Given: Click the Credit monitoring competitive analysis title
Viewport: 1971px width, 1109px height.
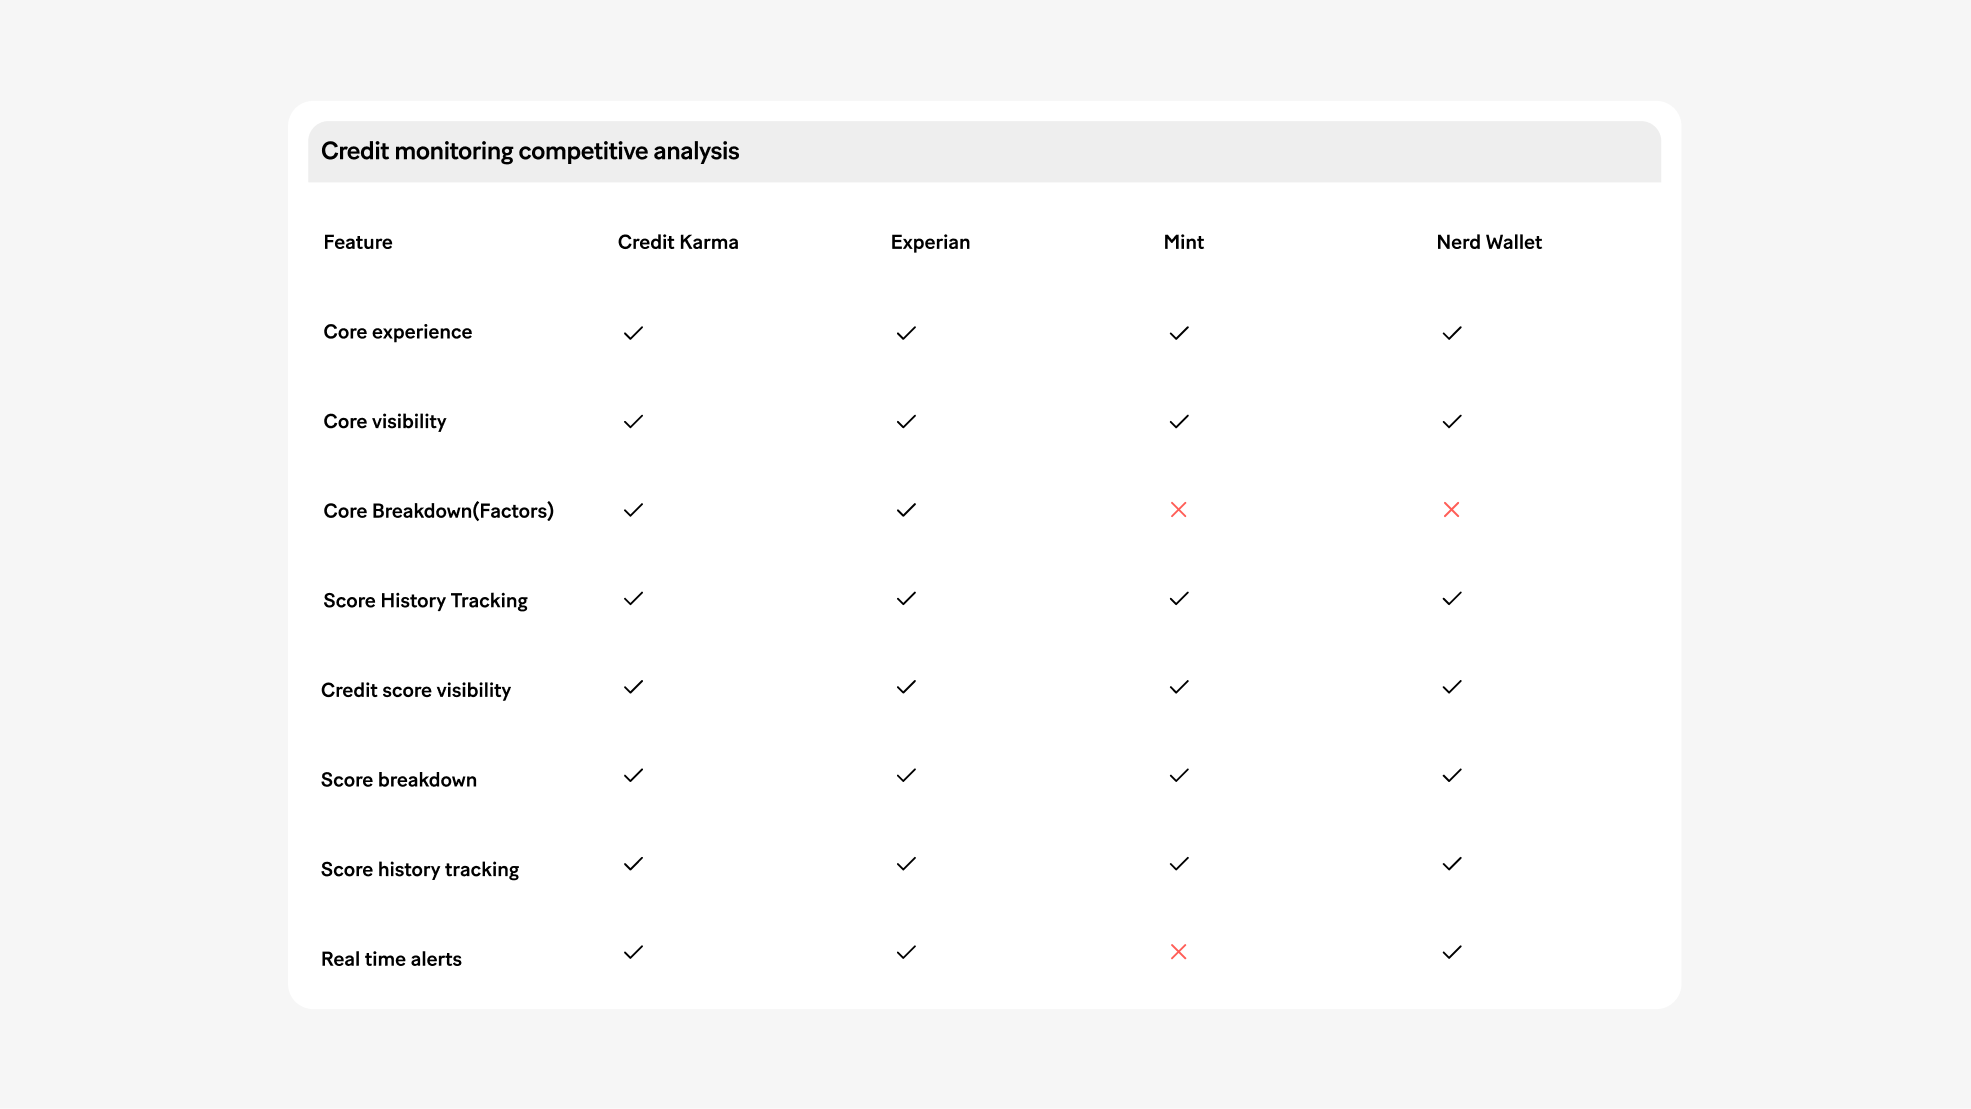Looking at the screenshot, I should pos(530,151).
